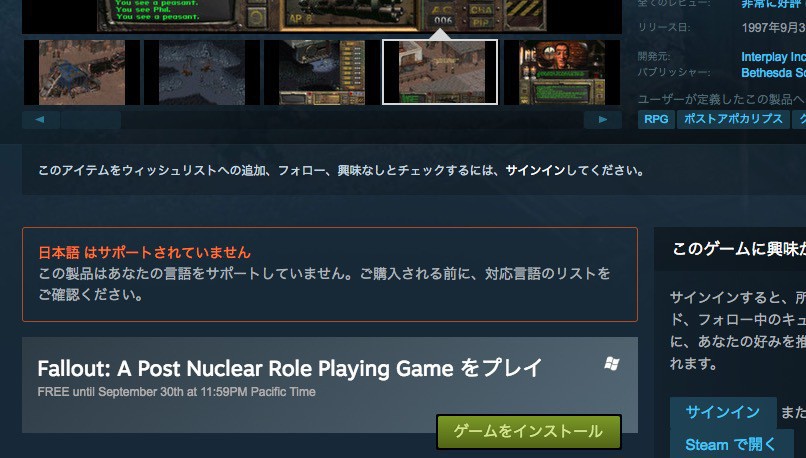Click the main screenshot preview image
Screen dimensions: 806x458
click(322, 16)
